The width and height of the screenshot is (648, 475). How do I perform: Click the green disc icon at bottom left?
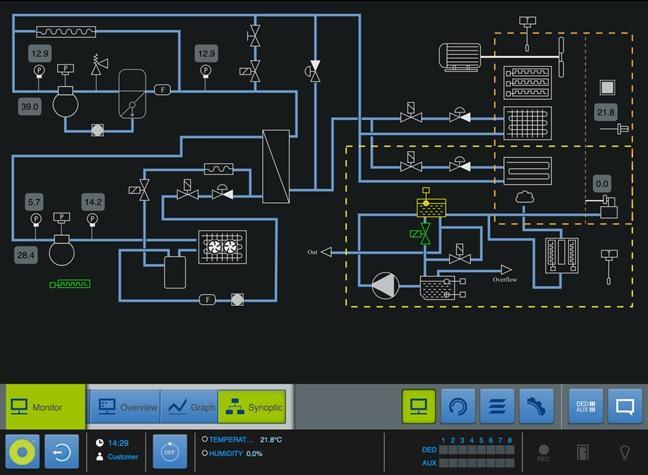coord(22,451)
